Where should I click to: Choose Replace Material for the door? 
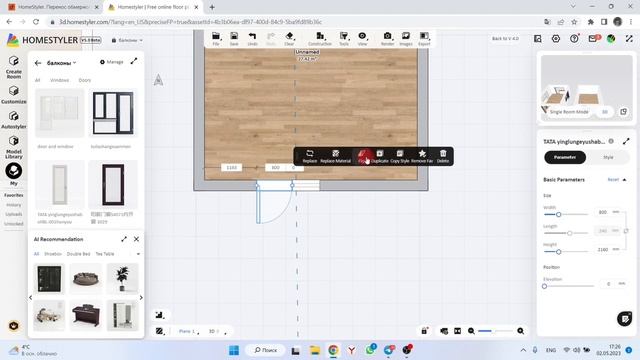tap(336, 156)
